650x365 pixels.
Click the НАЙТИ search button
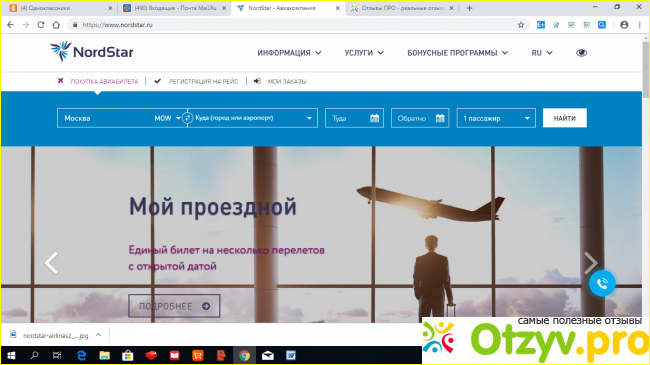(565, 118)
